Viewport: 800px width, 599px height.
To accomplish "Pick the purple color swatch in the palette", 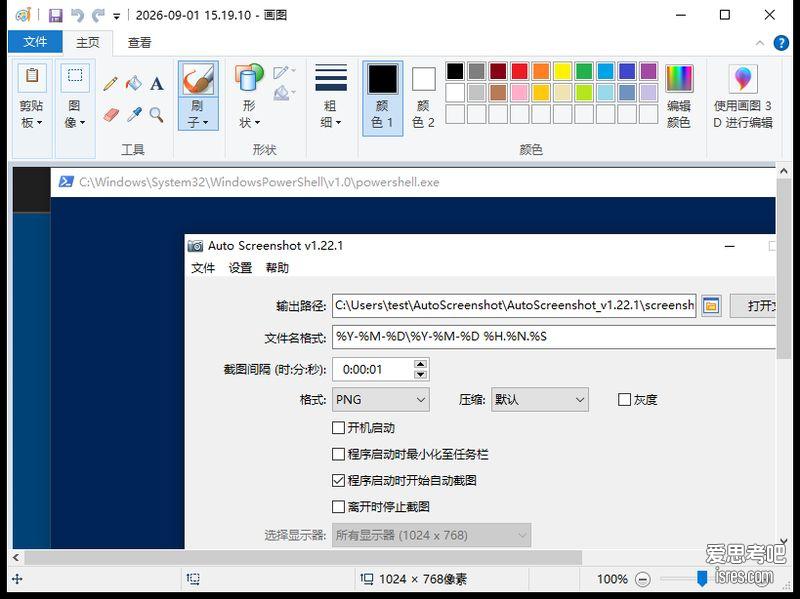I will pyautogui.click(x=648, y=71).
